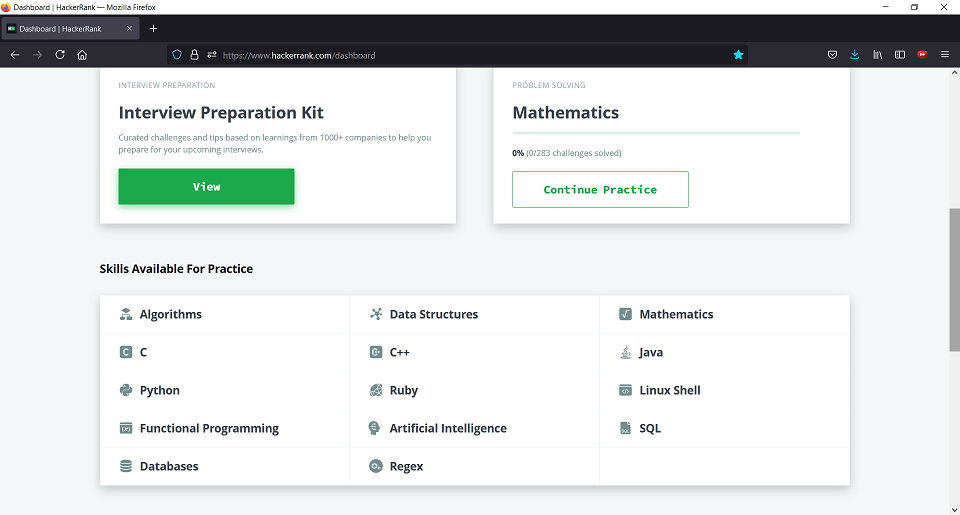This screenshot has width=960, height=515.
Task: Click the address bar permissions icon
Action: click(212, 55)
